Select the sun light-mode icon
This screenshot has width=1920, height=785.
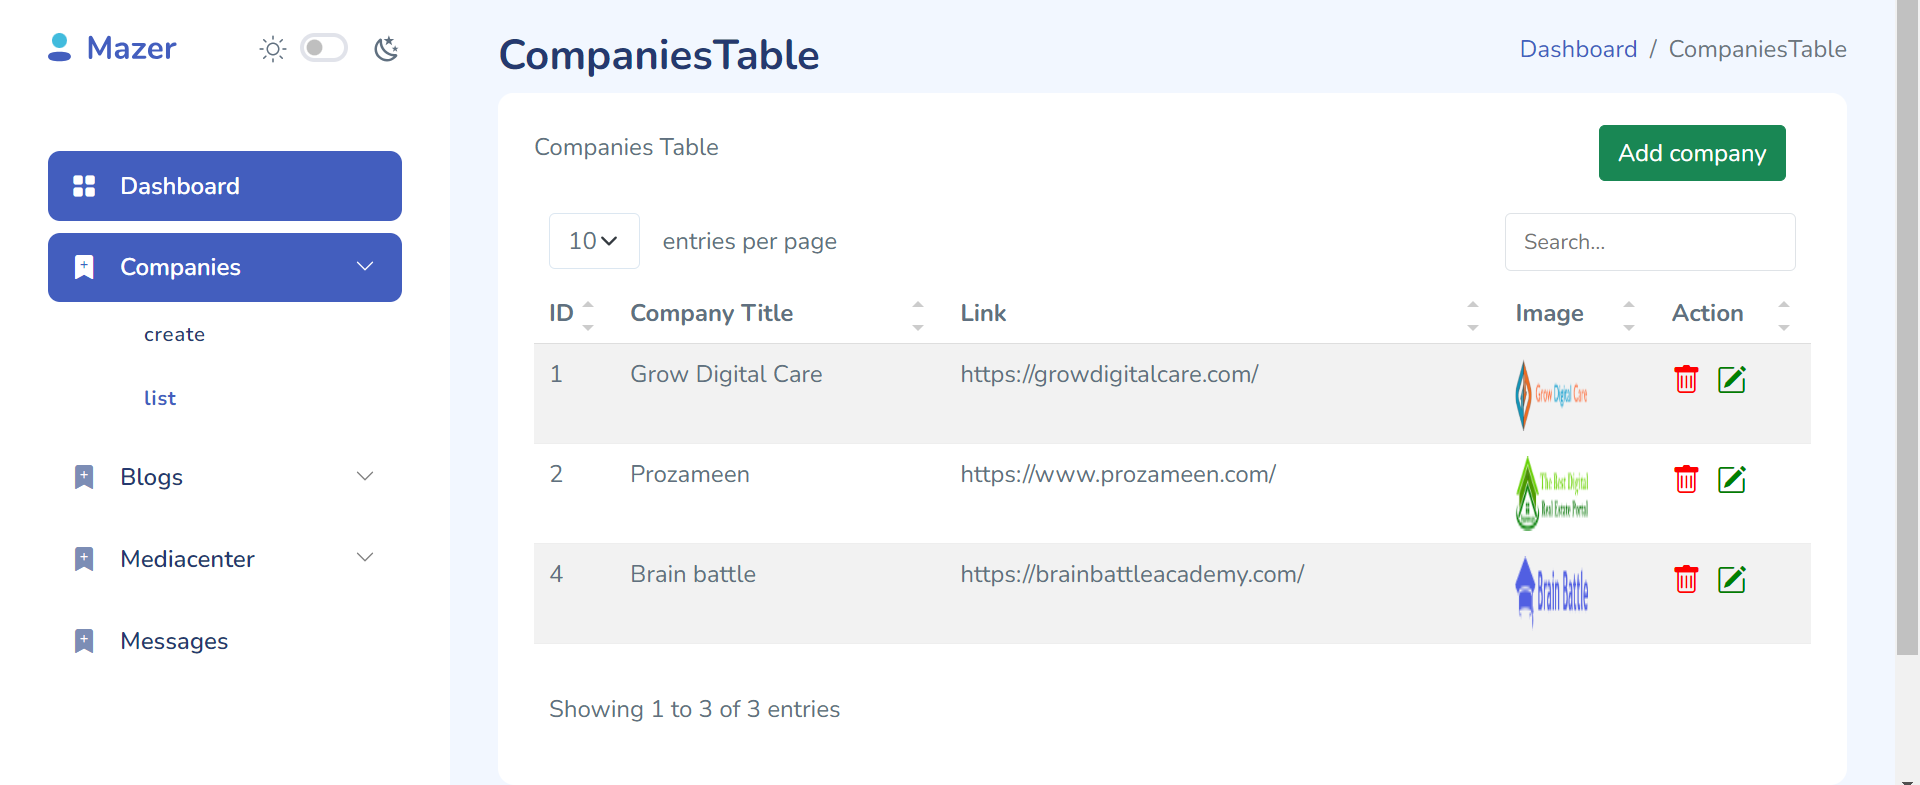click(x=272, y=48)
